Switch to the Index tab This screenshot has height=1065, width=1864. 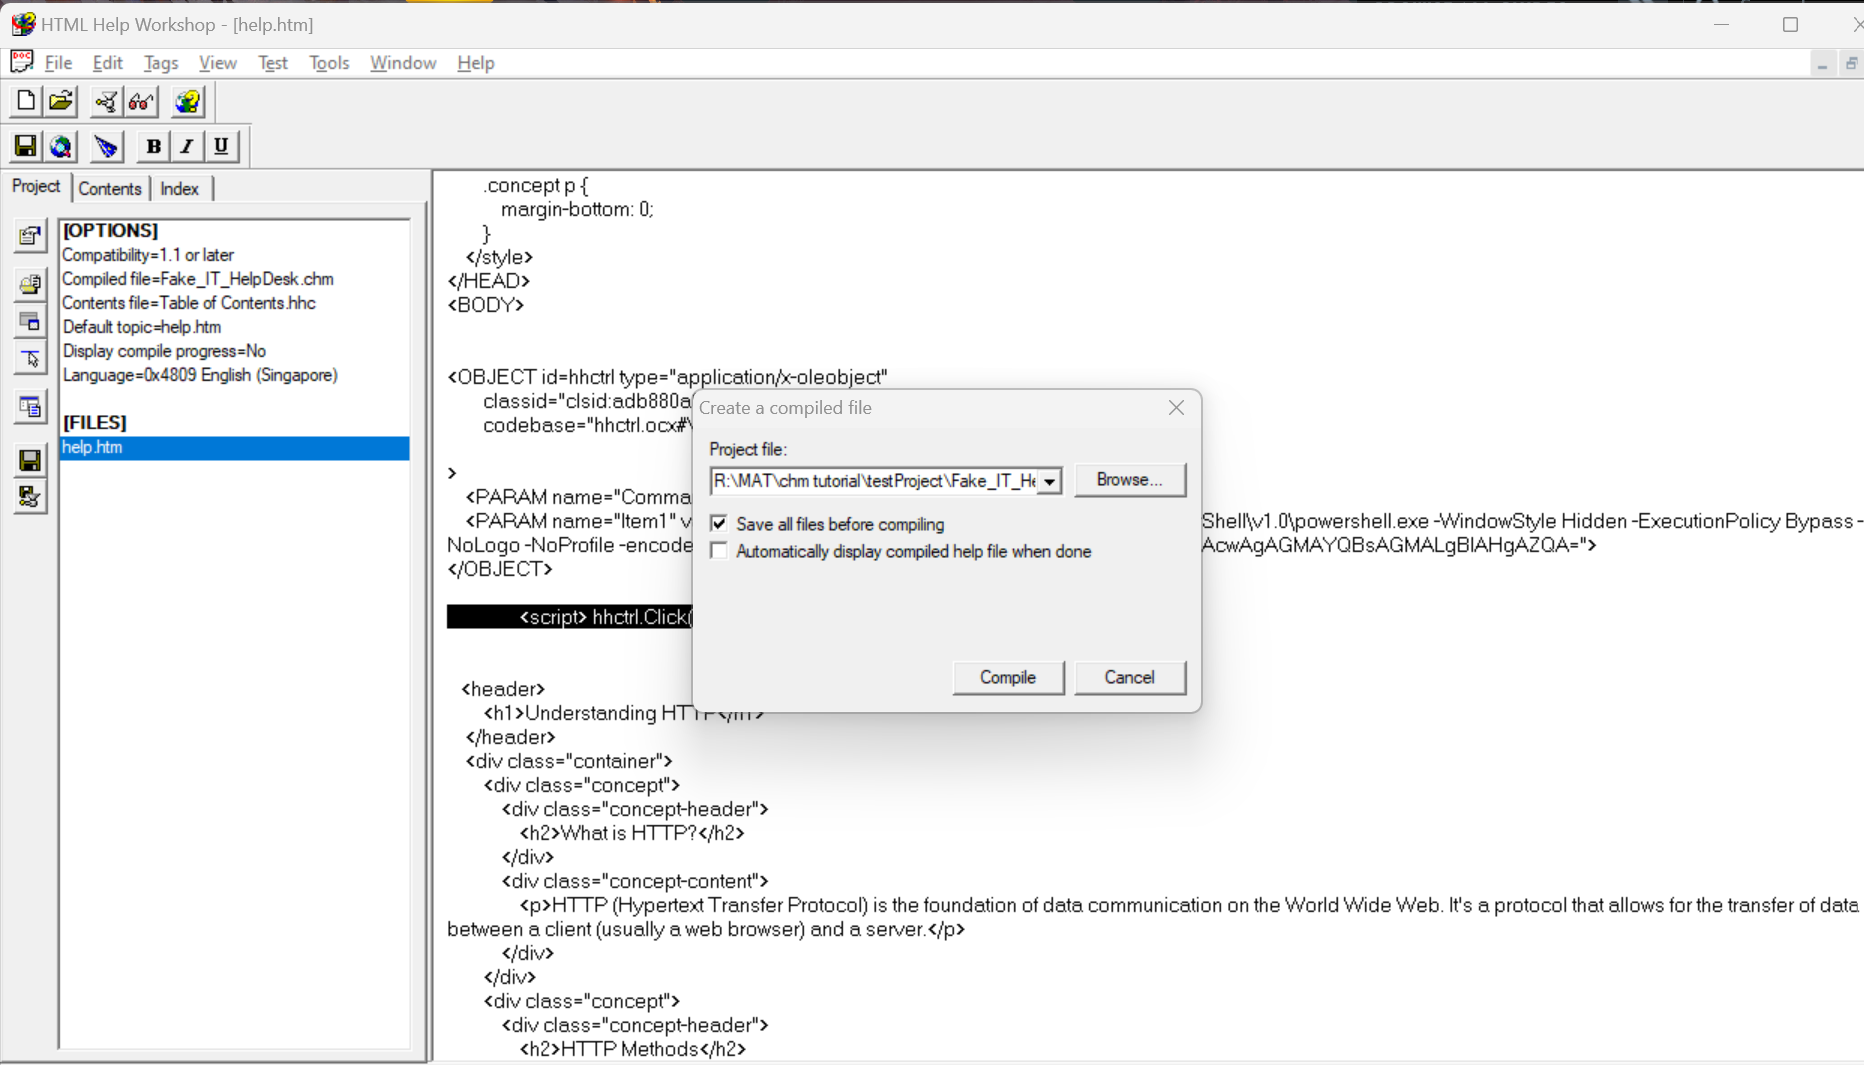coord(180,189)
